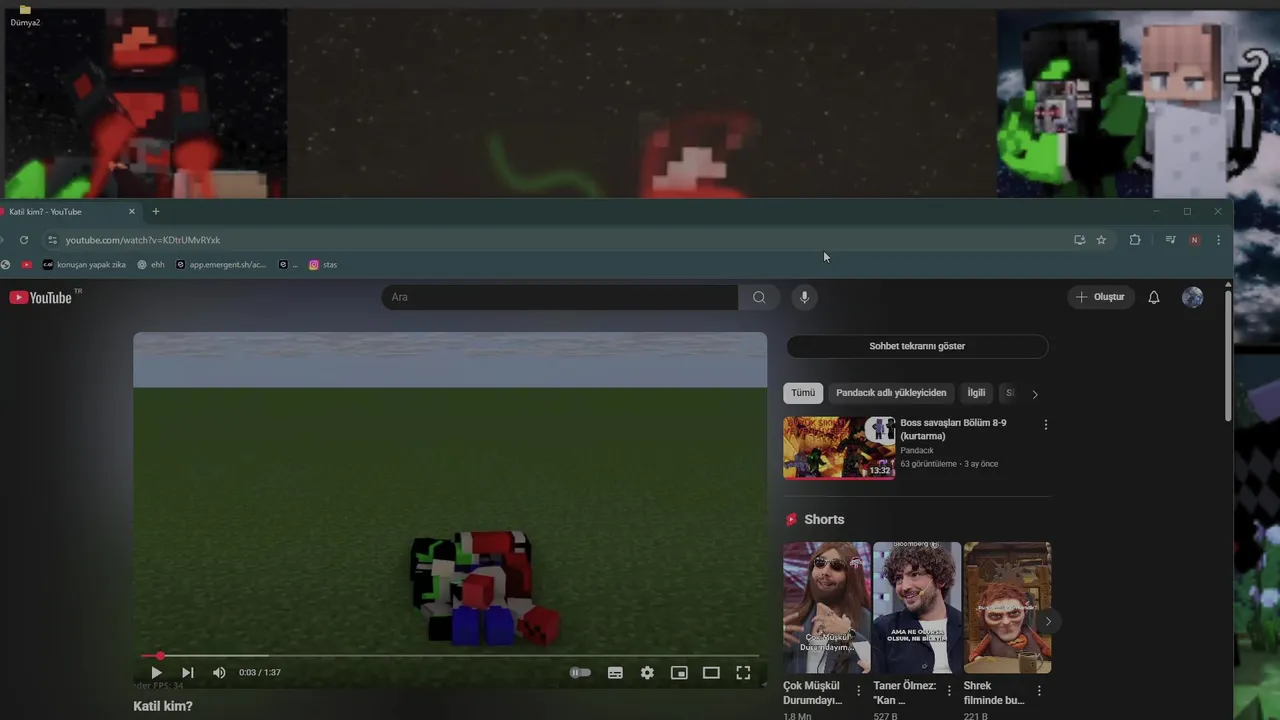
Task: View site information icon in address bar
Action: click(52, 240)
